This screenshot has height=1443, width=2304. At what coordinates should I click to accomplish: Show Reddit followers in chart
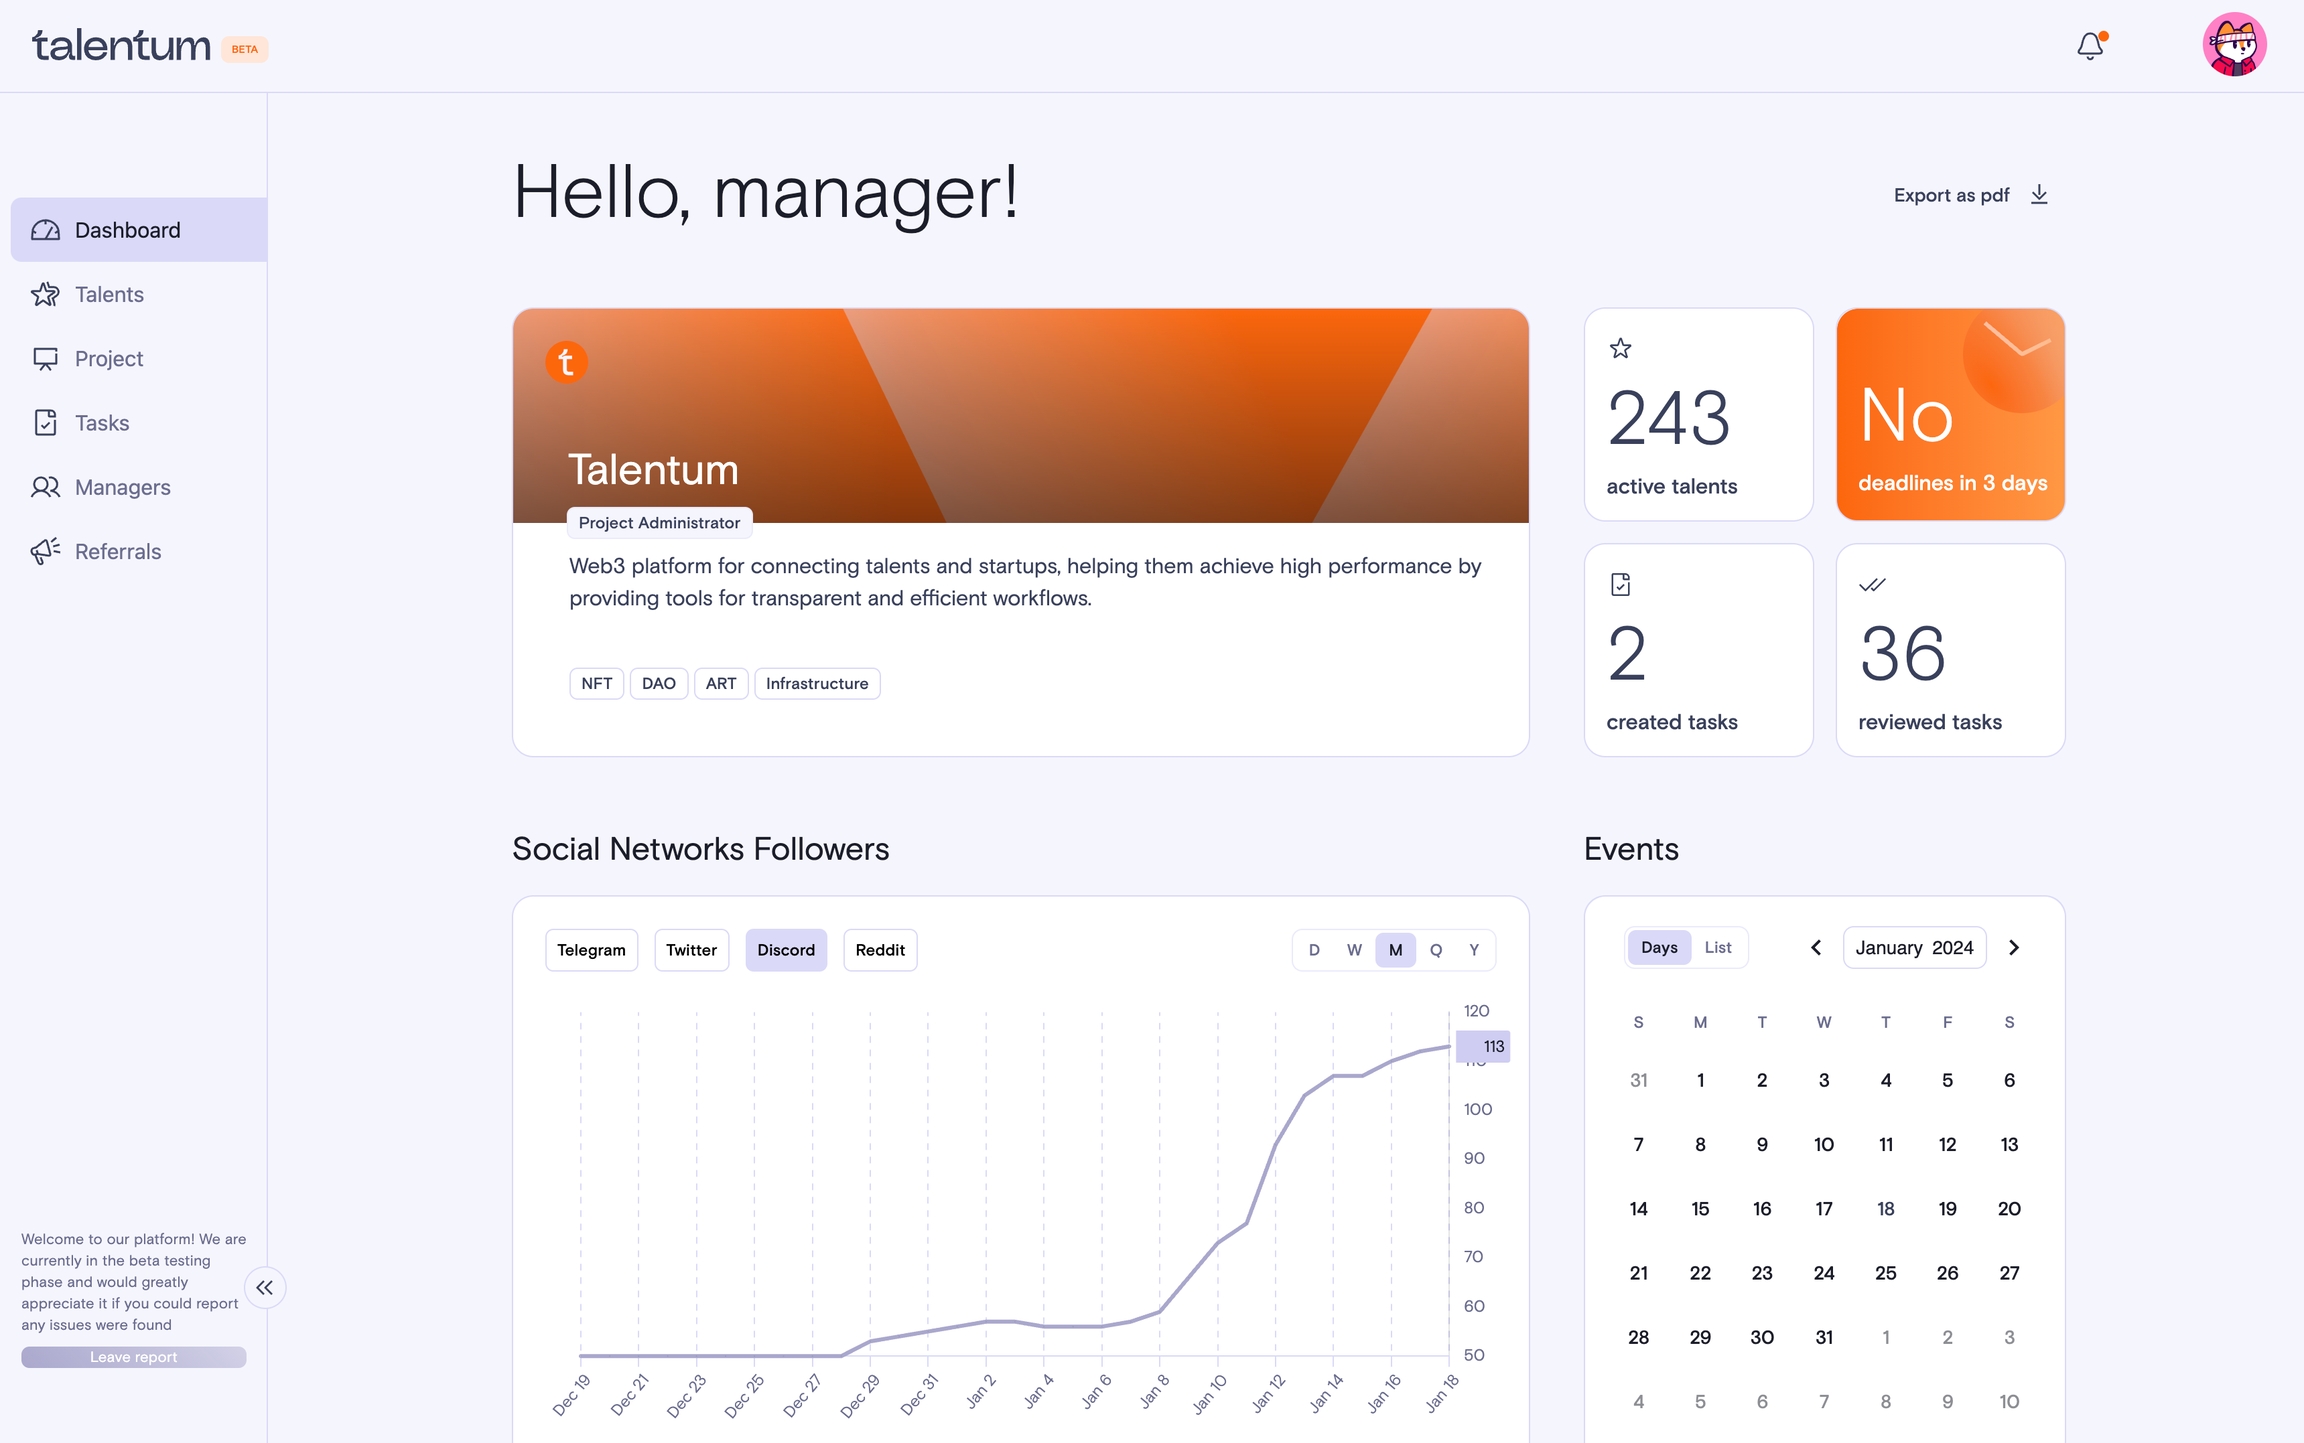(x=880, y=950)
